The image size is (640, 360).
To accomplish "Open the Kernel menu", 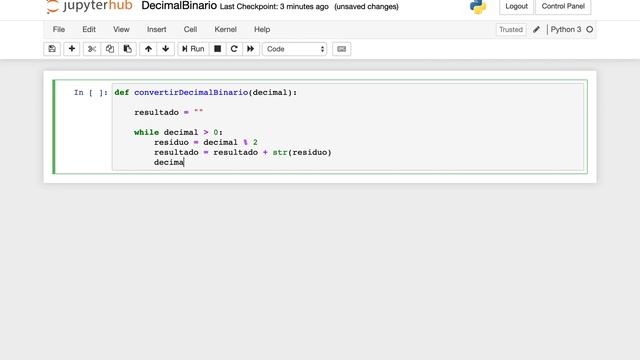I will click(225, 29).
